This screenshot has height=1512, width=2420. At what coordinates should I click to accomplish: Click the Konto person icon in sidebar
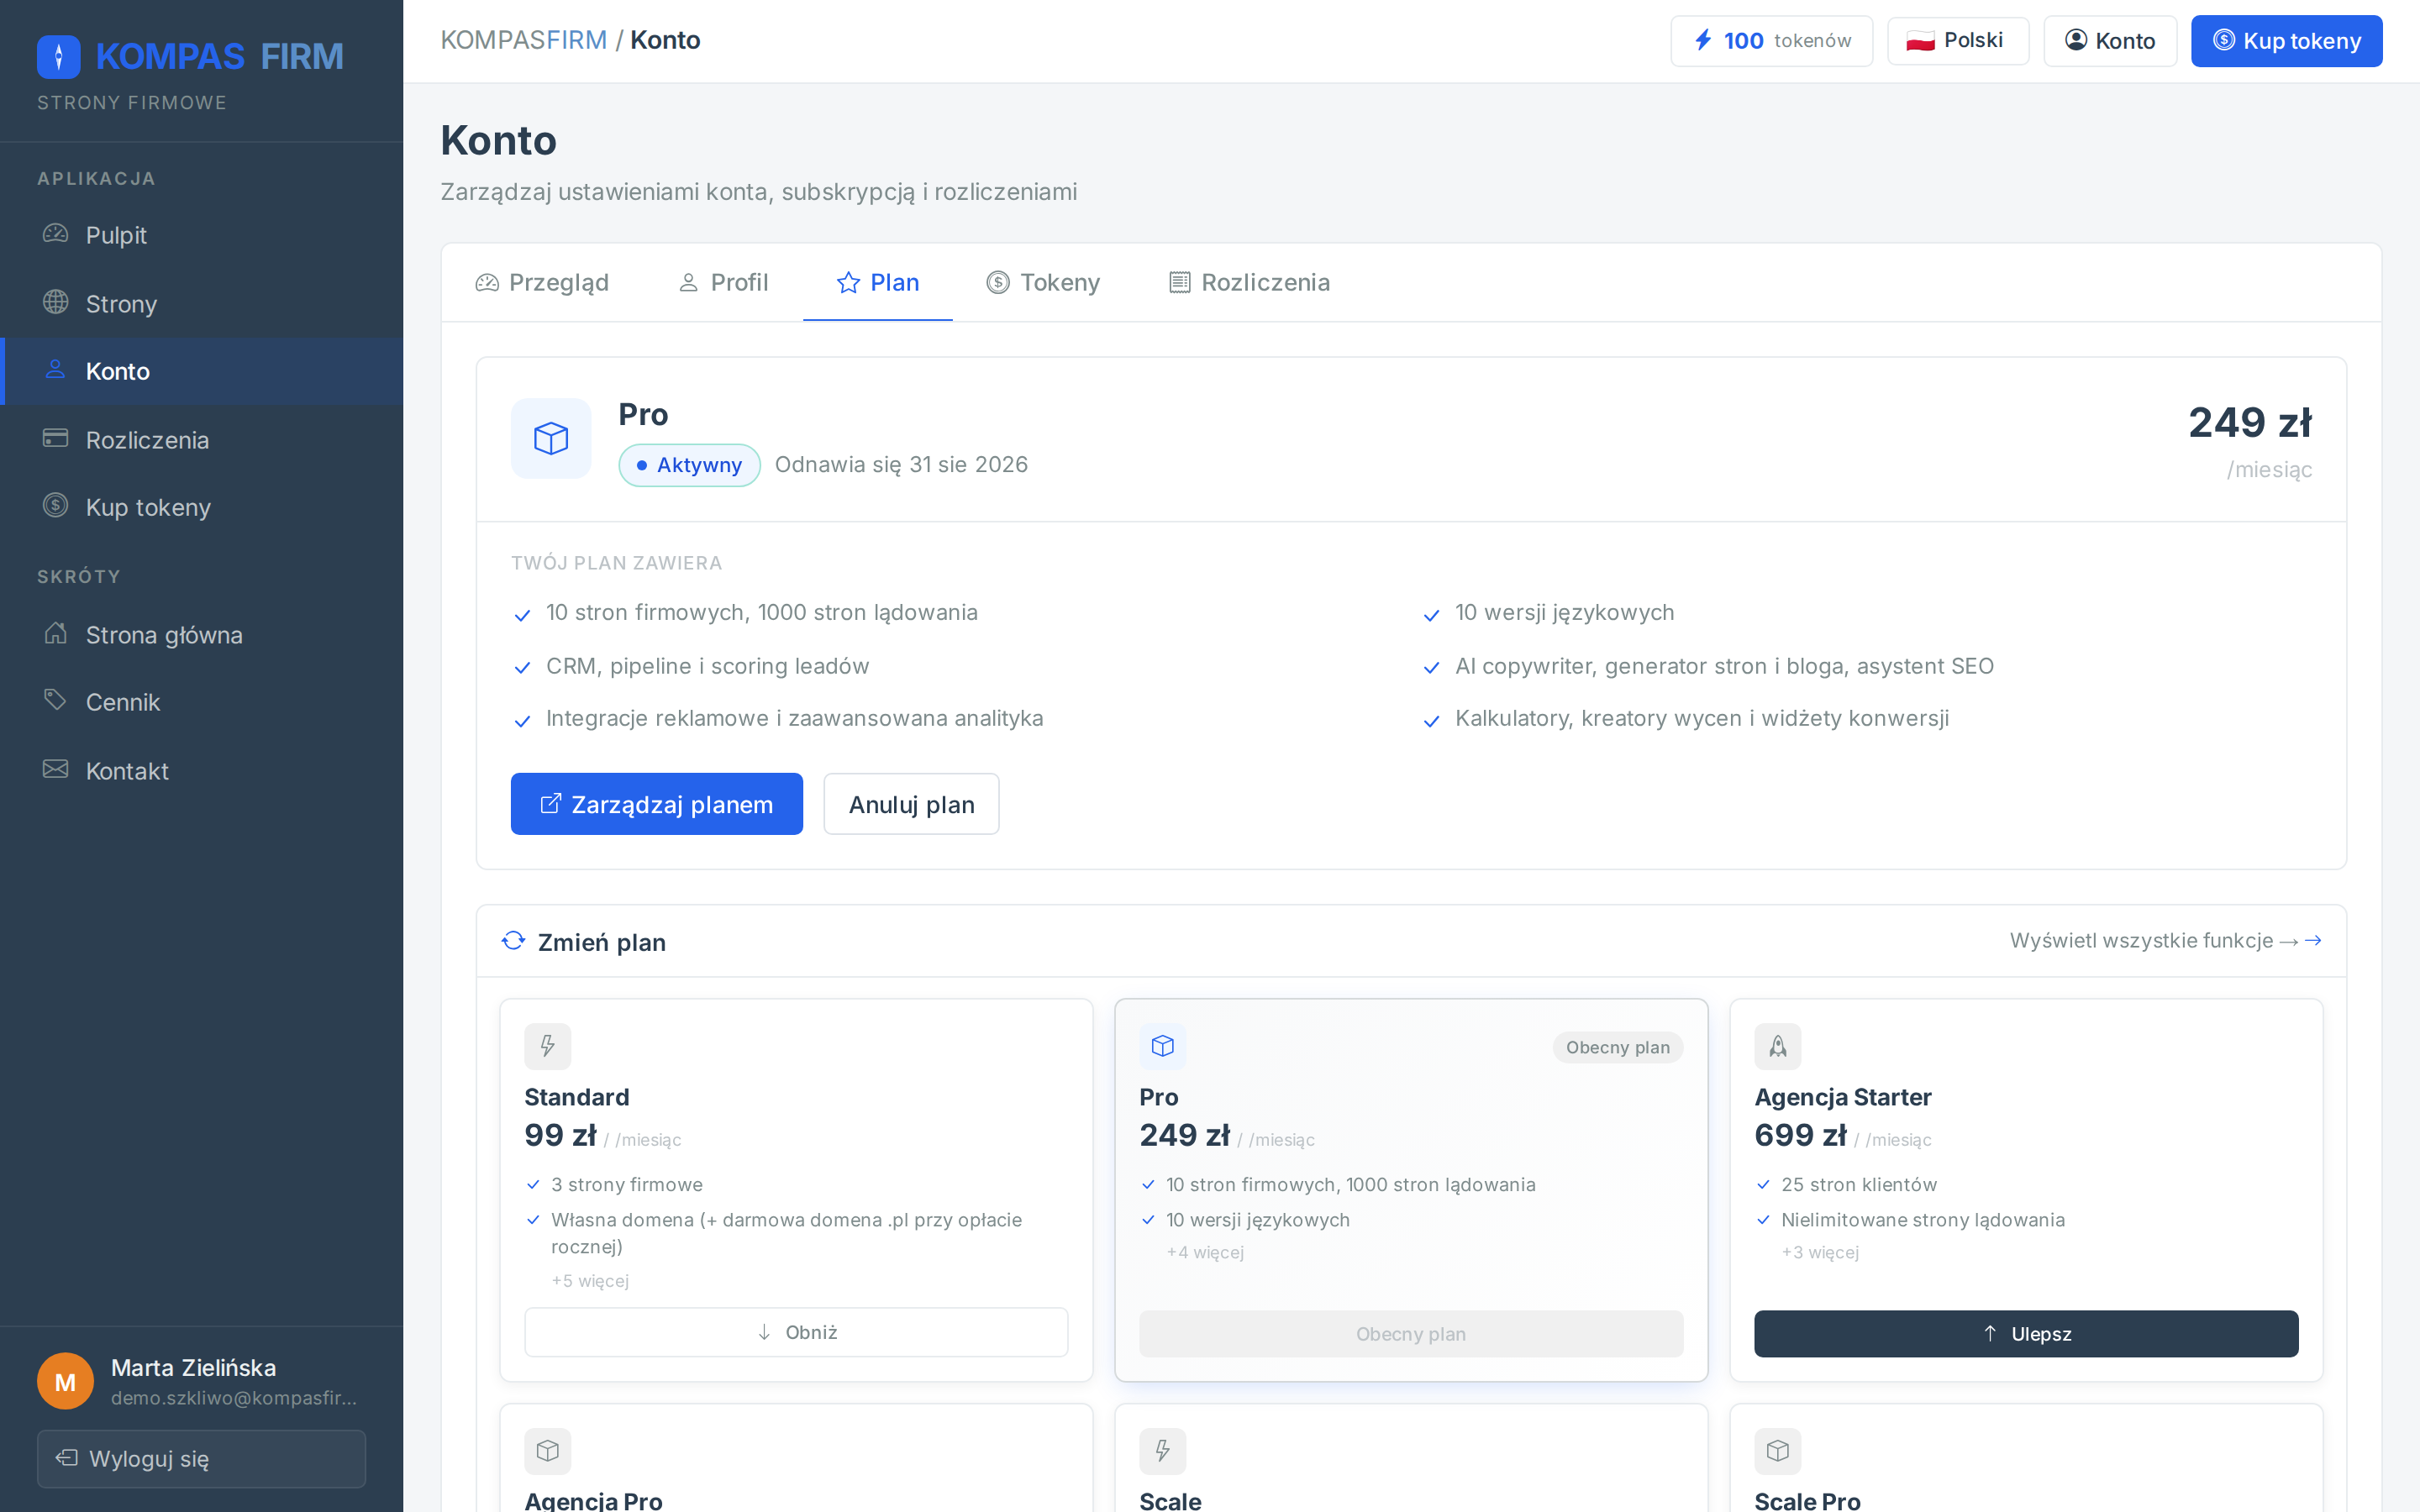pos(56,370)
